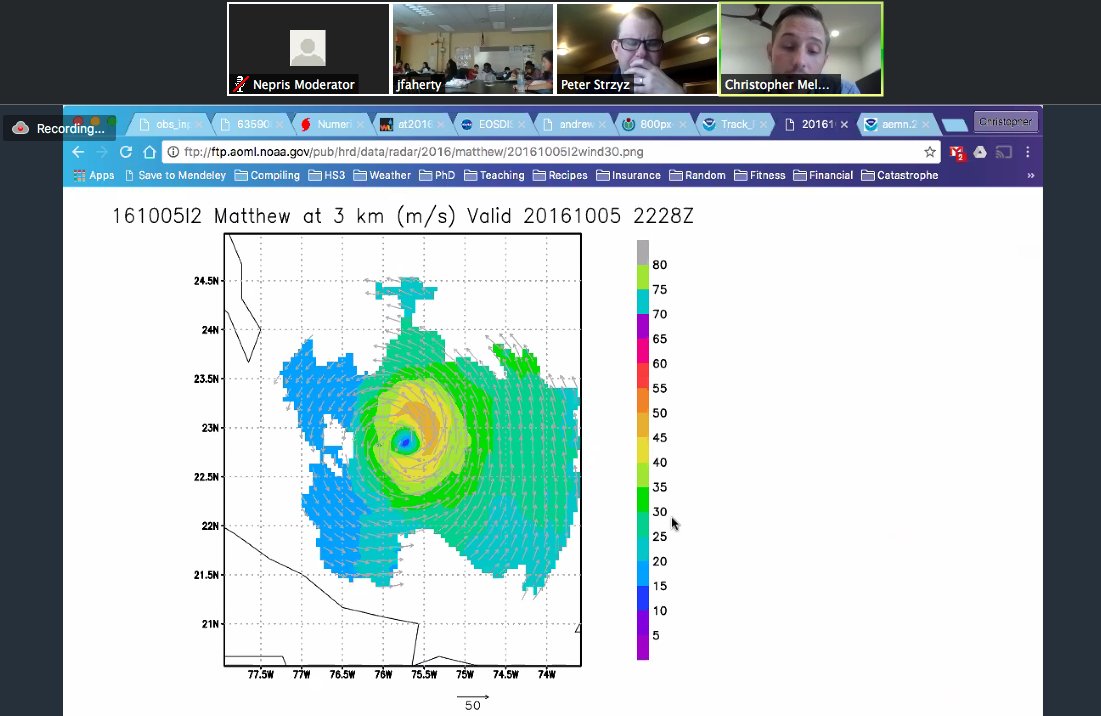Open Chrome three-dot menu
Screen dimensions: 1101x716
(x=1027, y=152)
